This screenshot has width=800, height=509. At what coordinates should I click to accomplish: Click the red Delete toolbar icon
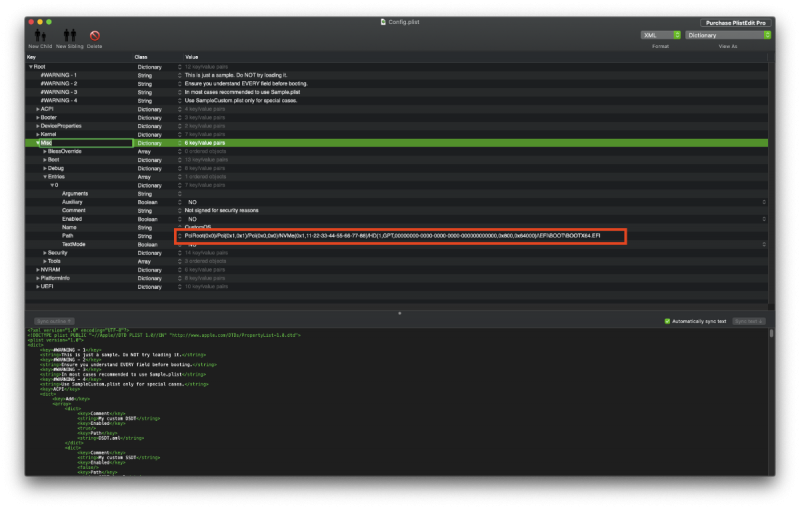coord(94,36)
